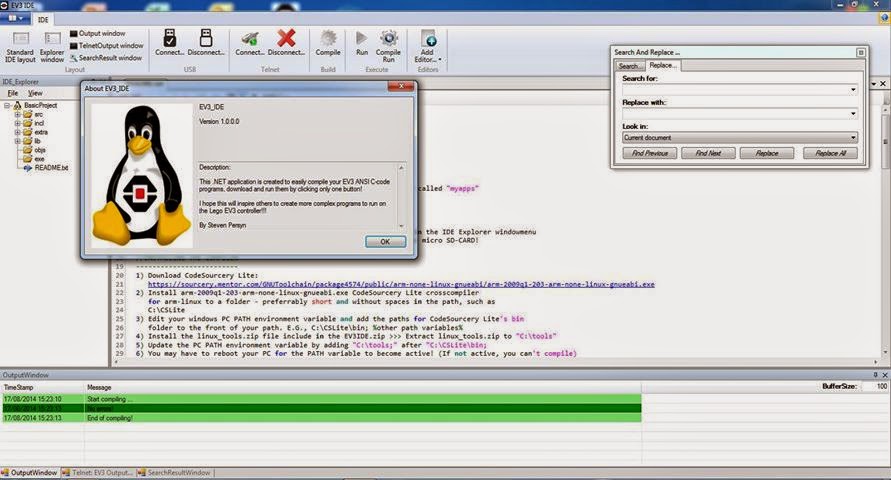Select the exe folder in the tree
Viewport: 891px width, 480px height.
coord(34,159)
